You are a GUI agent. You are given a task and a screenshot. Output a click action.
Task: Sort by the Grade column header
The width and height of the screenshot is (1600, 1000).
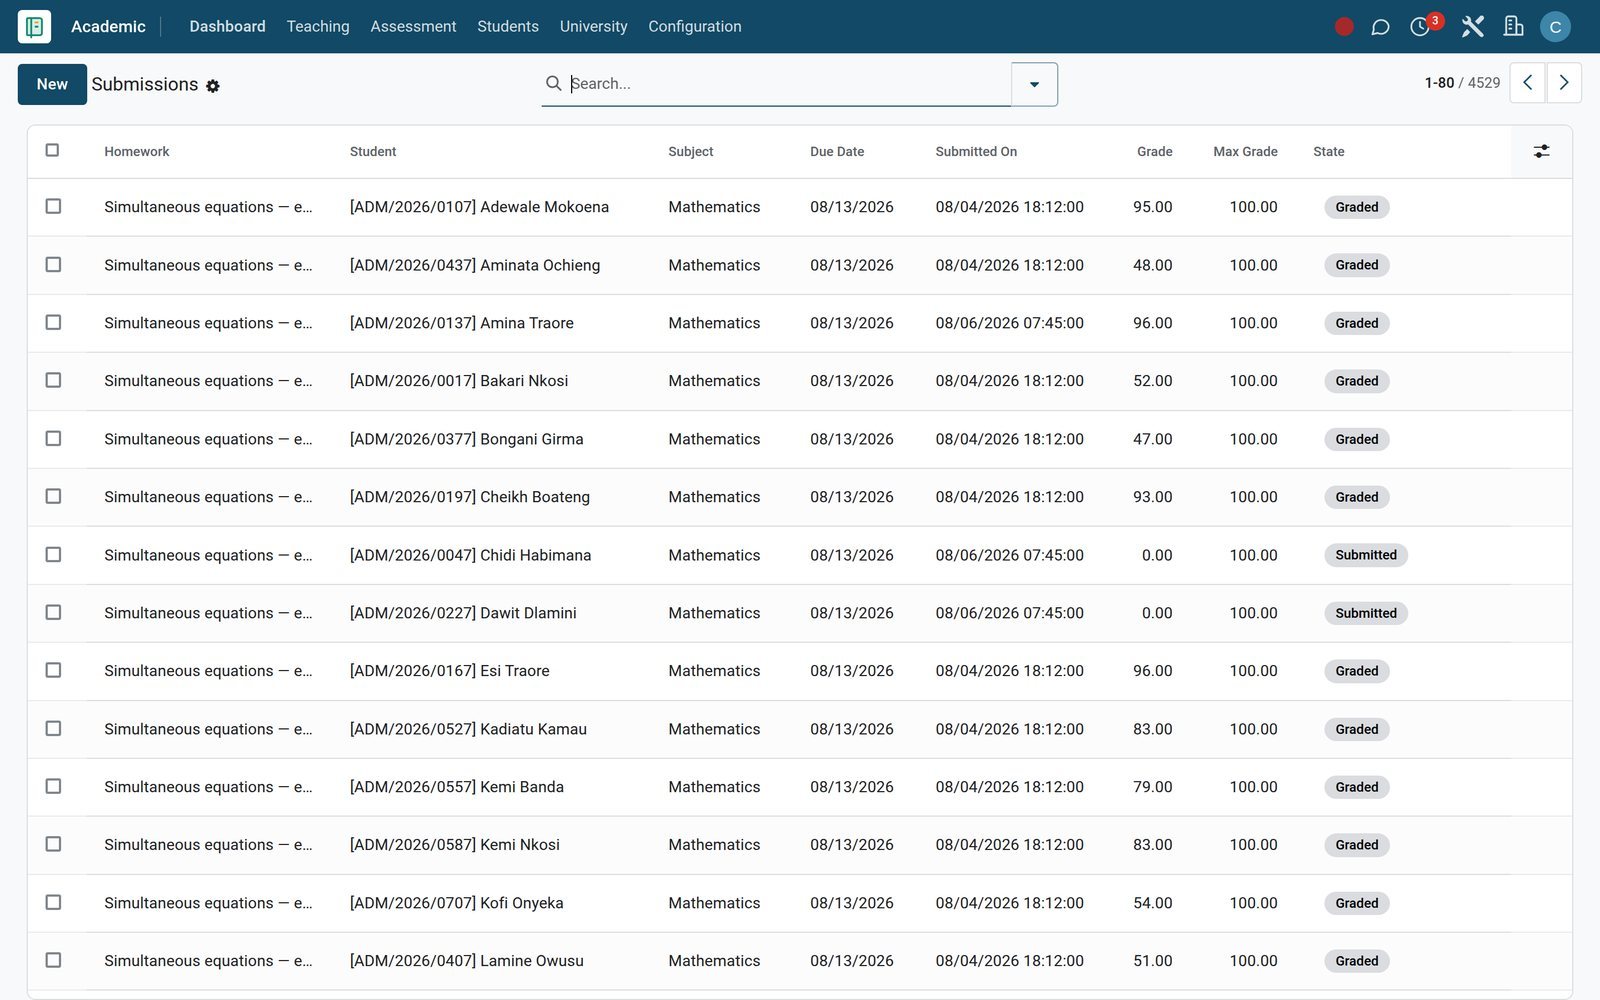coord(1154,151)
